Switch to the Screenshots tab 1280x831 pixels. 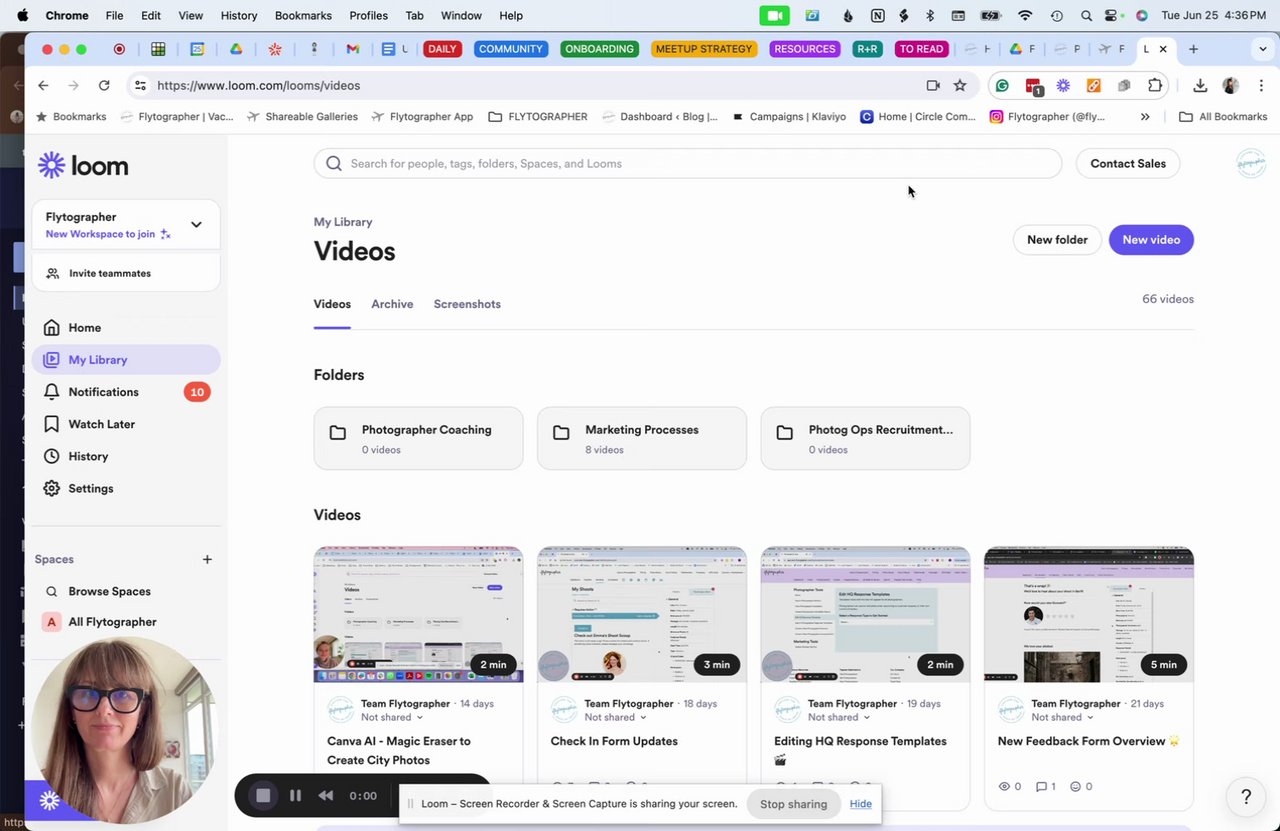pos(467,304)
